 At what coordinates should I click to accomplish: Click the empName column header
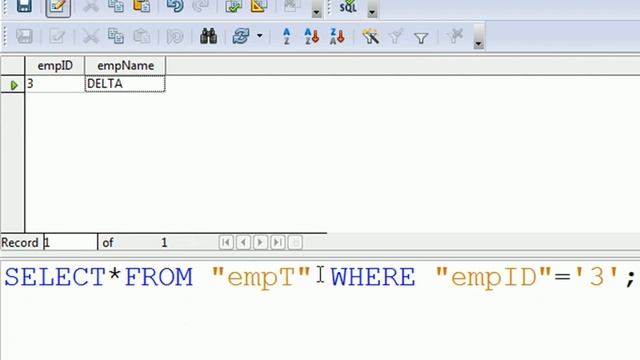[125, 66]
